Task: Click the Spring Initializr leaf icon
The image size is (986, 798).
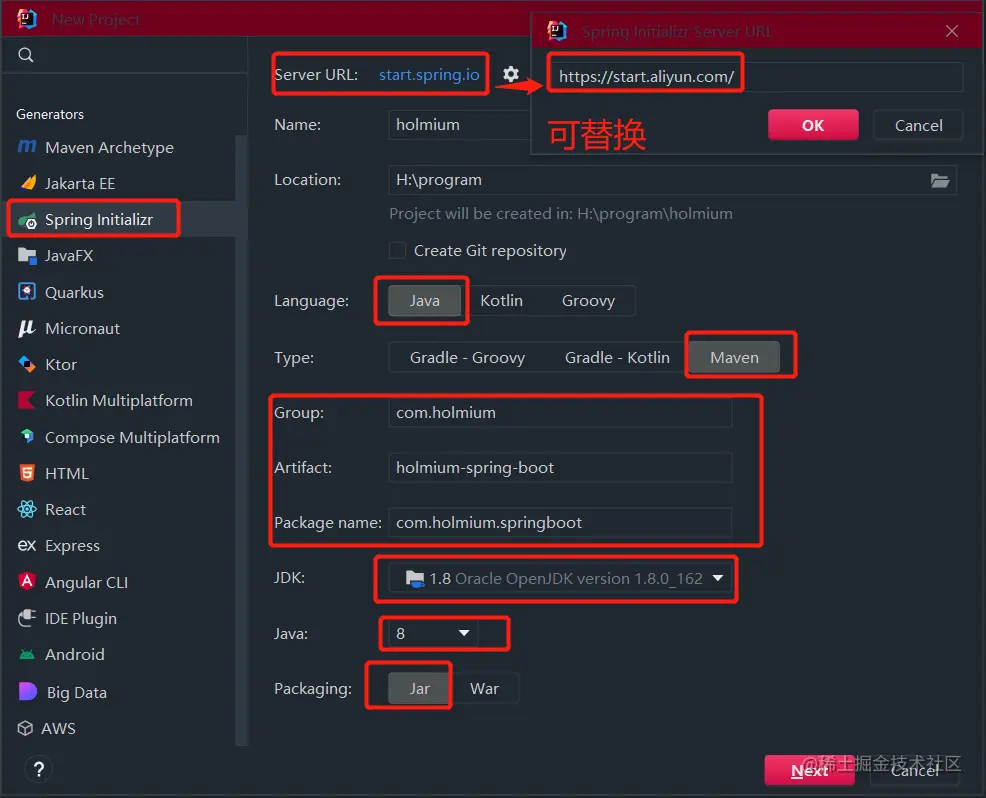Action: point(28,221)
